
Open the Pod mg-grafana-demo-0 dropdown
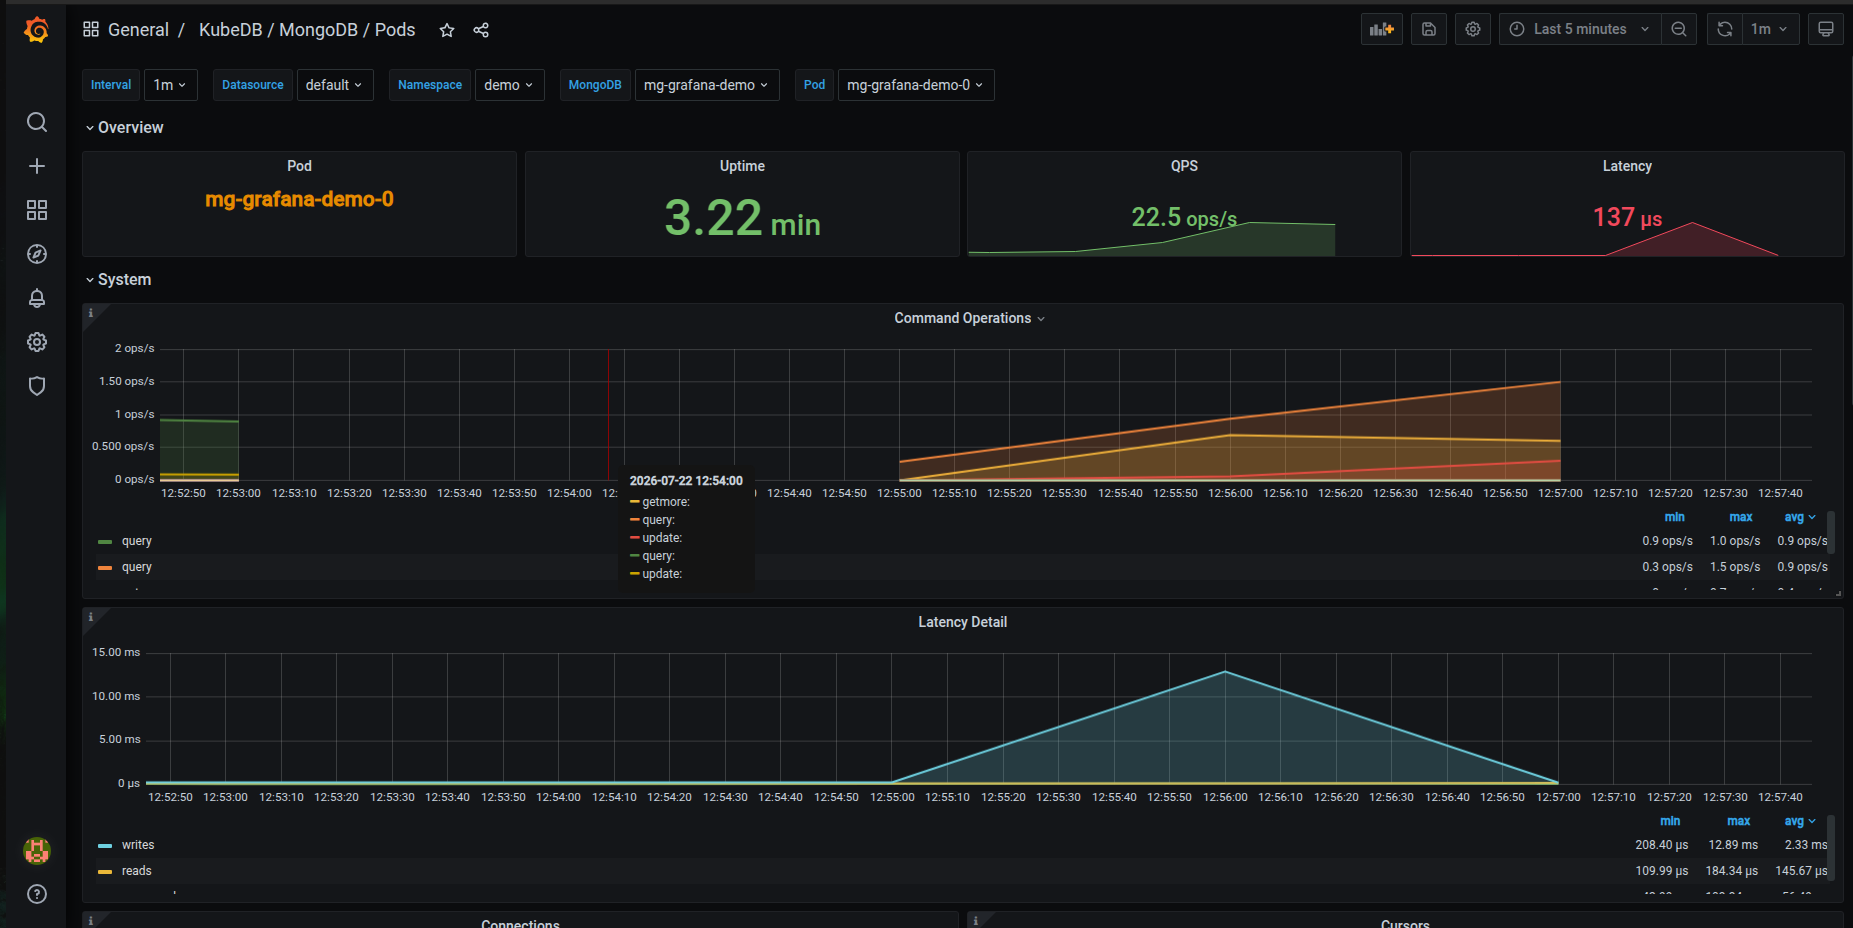pos(916,85)
